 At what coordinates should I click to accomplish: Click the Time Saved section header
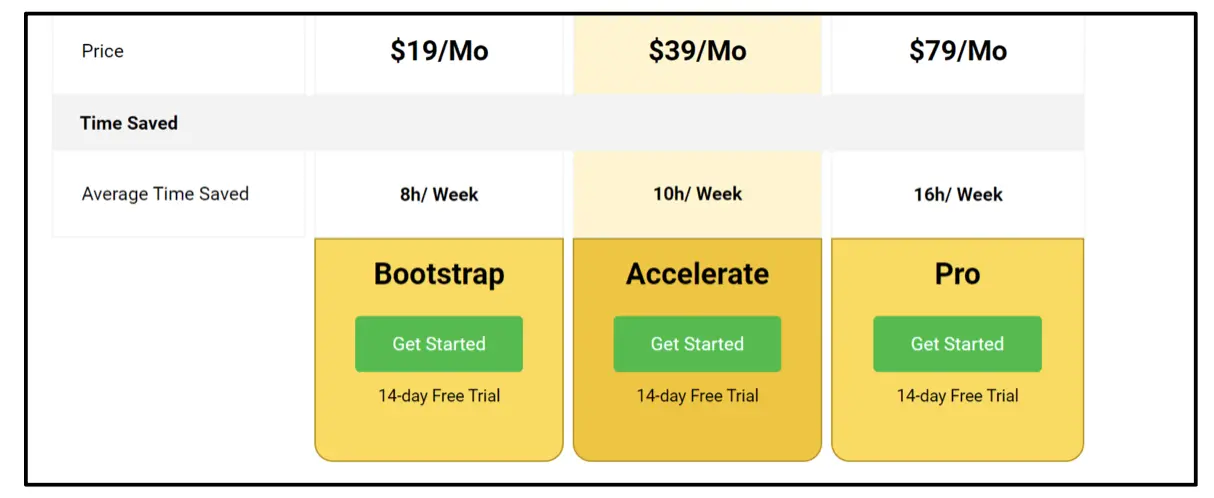pos(129,124)
